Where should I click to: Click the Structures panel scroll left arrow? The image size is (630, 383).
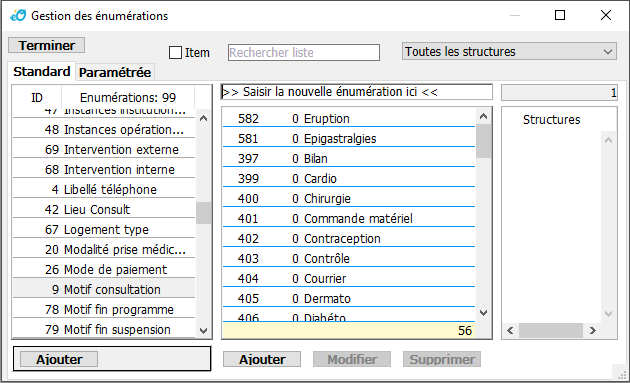coord(510,330)
